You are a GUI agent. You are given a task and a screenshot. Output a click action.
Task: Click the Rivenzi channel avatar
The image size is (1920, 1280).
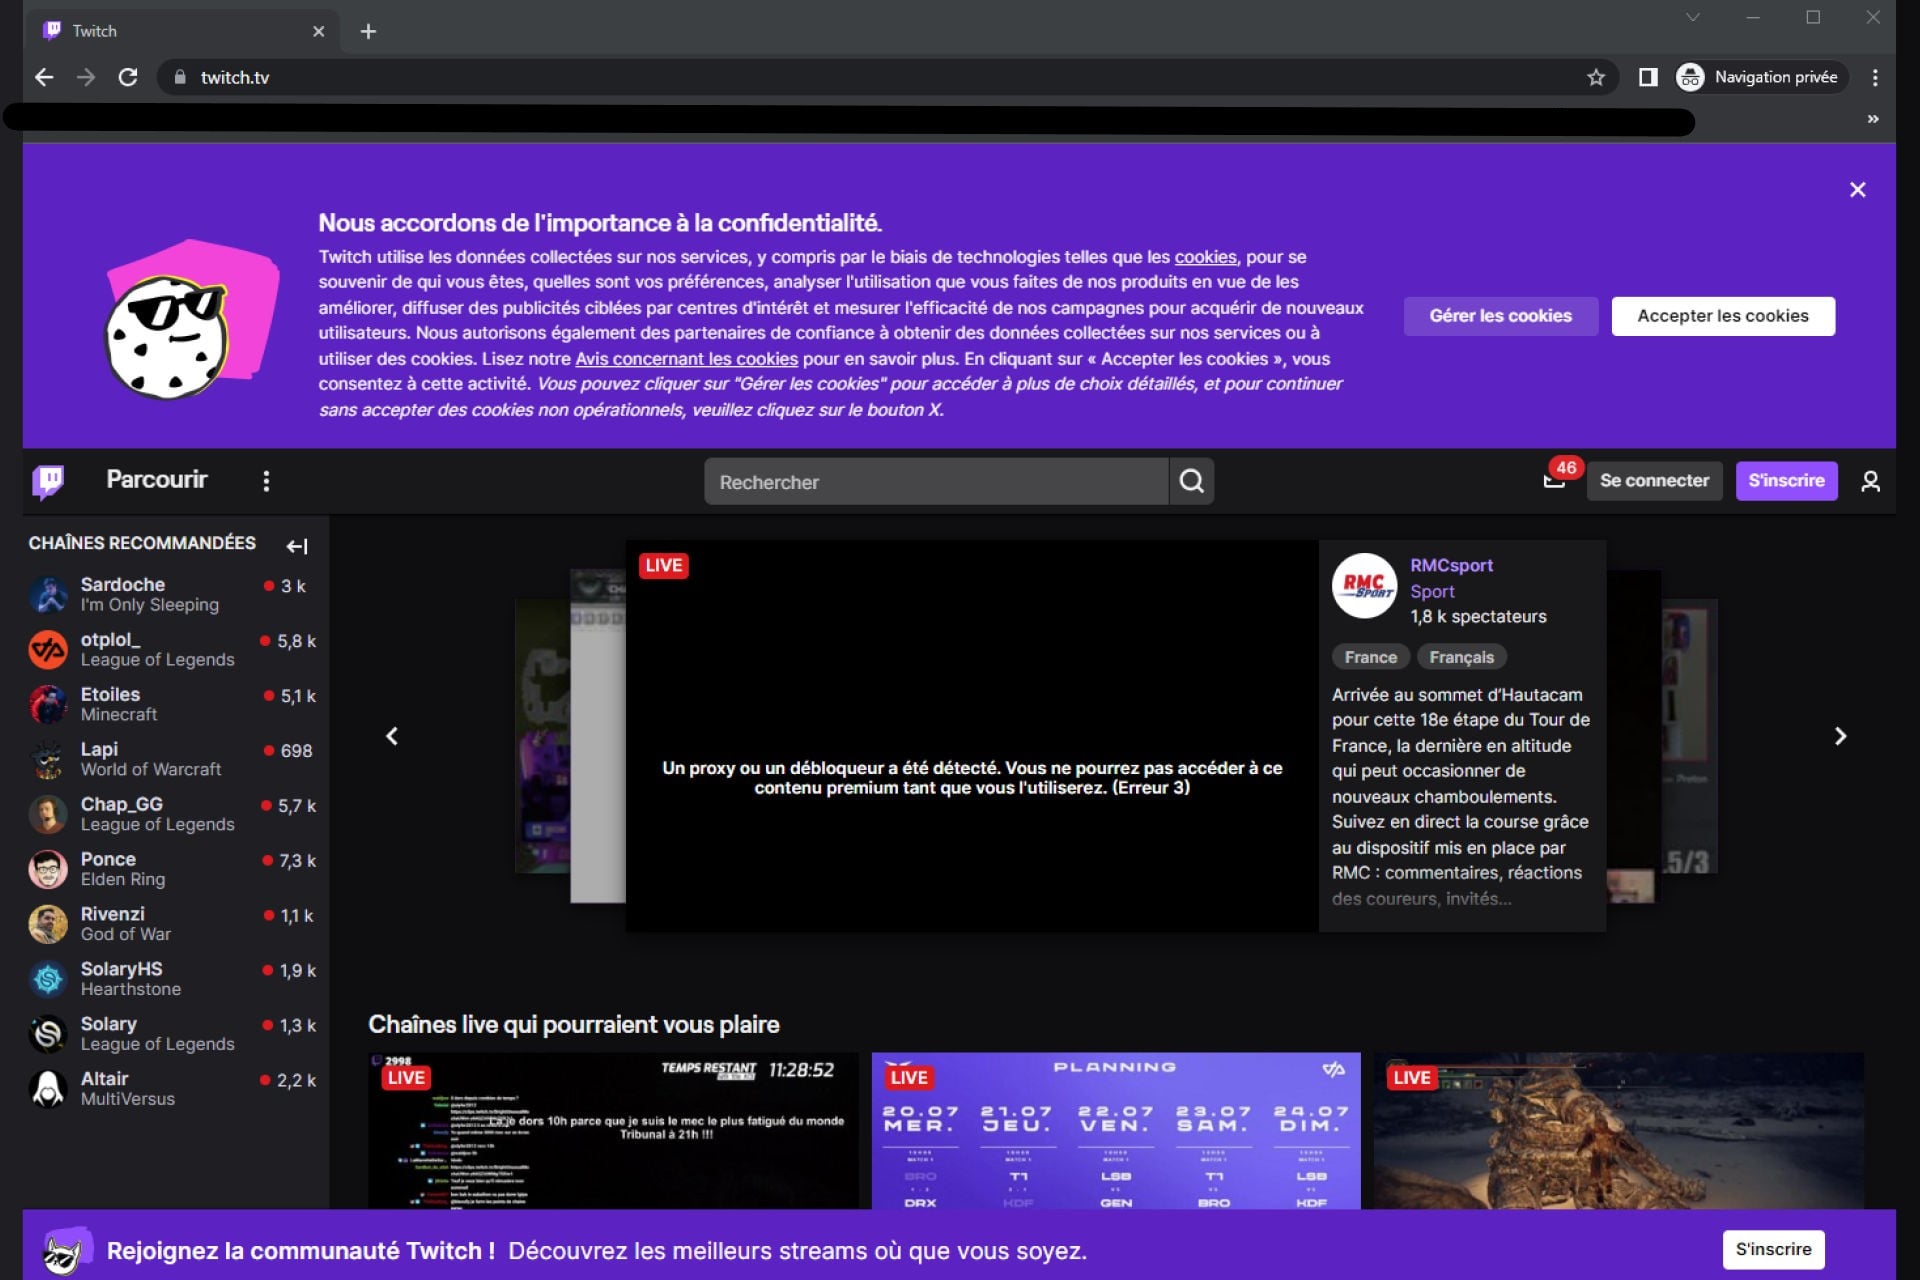[x=48, y=922]
